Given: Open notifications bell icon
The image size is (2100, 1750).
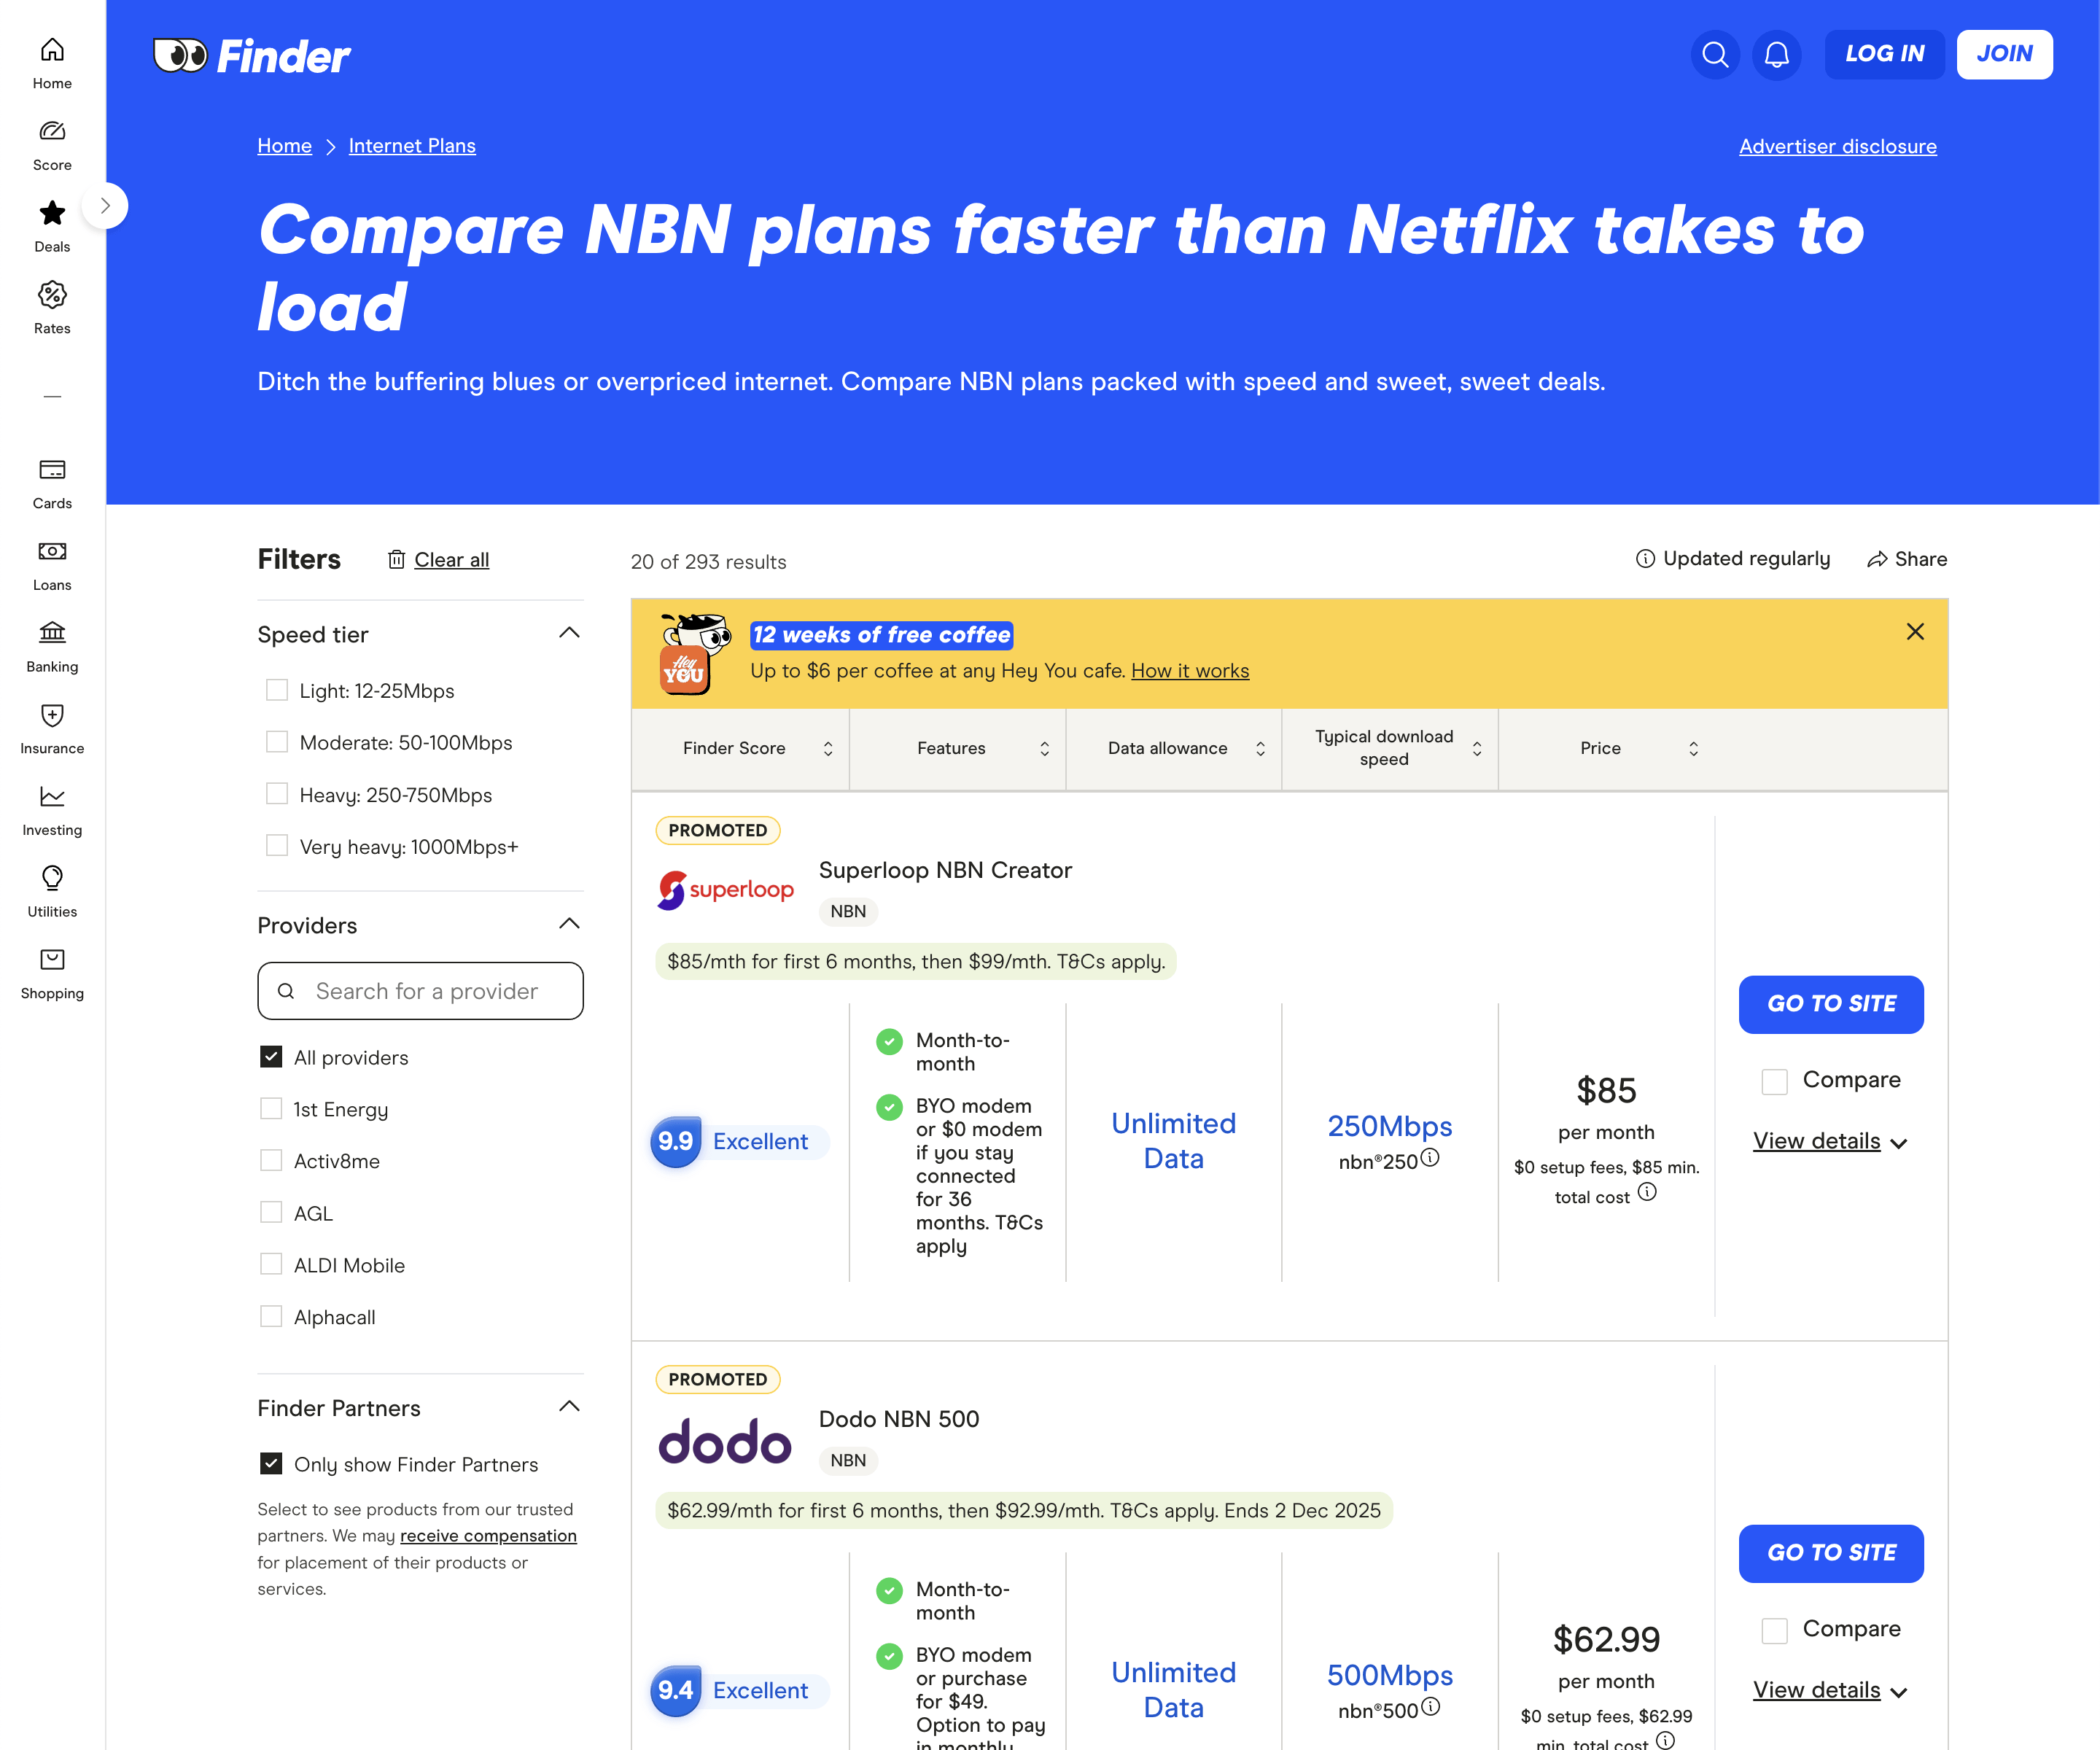Looking at the screenshot, I should click(1777, 54).
